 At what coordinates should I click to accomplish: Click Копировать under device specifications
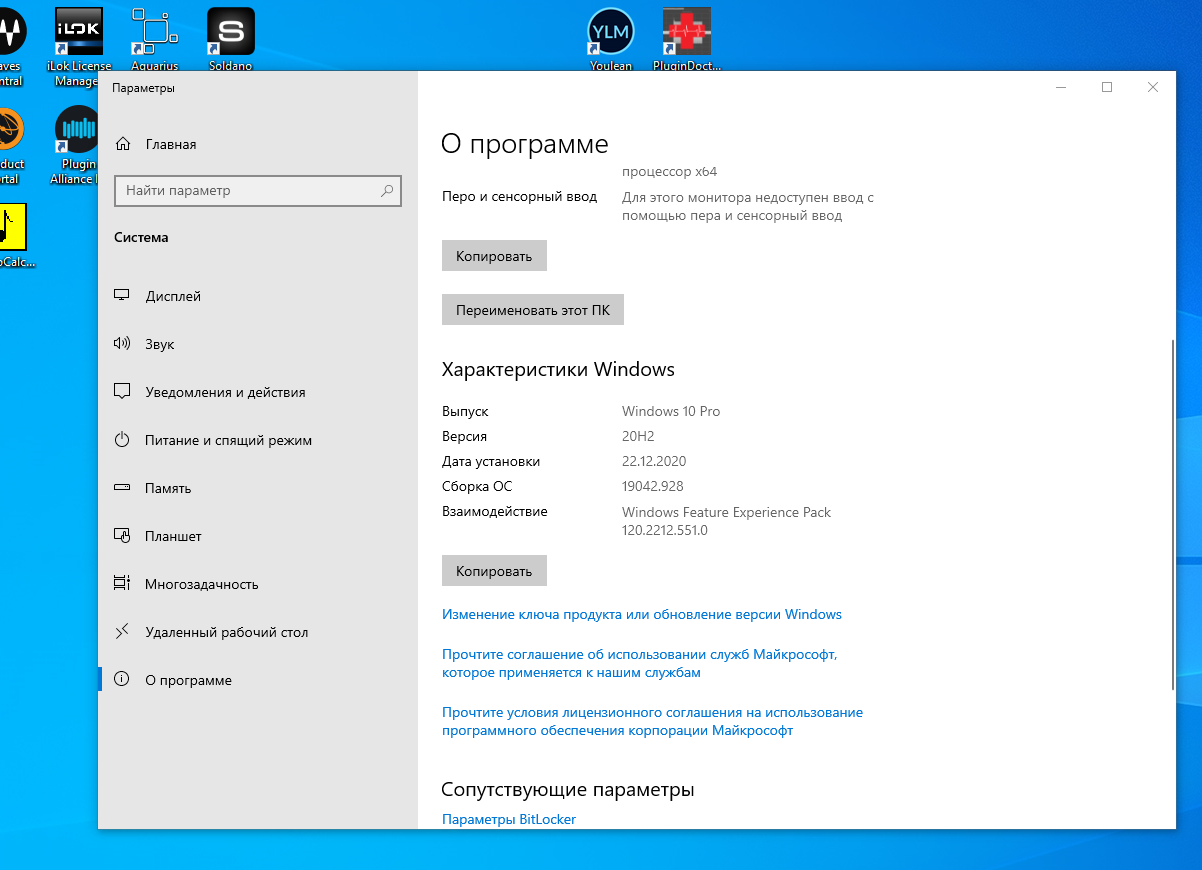(x=494, y=256)
